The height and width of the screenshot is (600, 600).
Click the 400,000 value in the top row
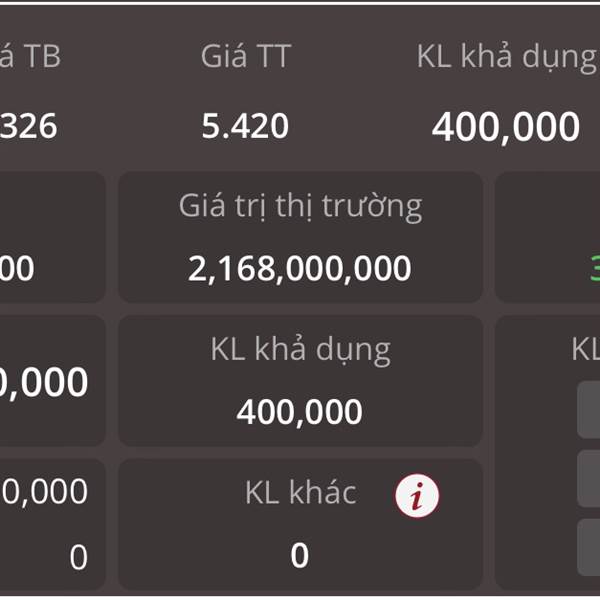505,127
